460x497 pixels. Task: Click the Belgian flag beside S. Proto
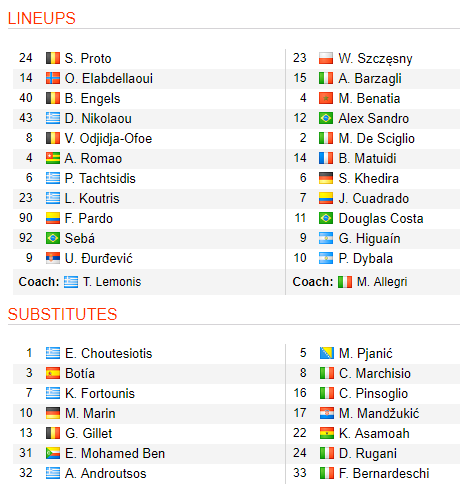point(53,58)
